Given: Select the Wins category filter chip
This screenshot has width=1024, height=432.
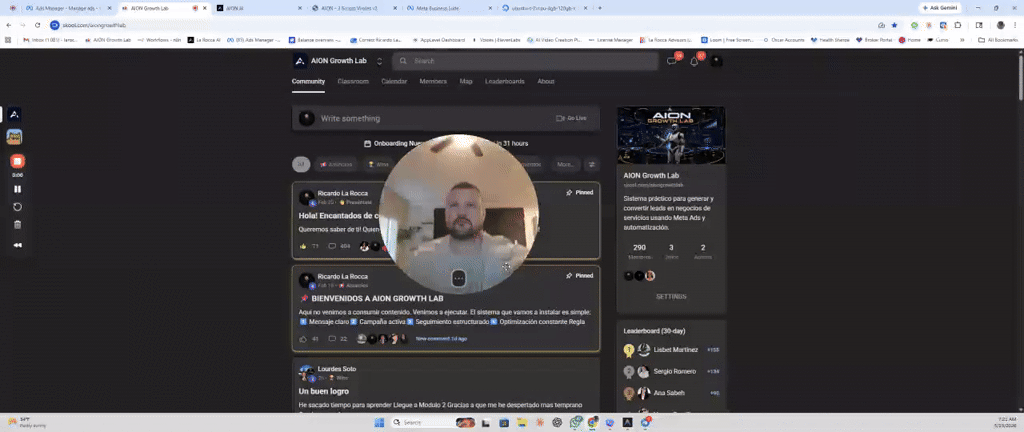Looking at the screenshot, I should [378, 164].
